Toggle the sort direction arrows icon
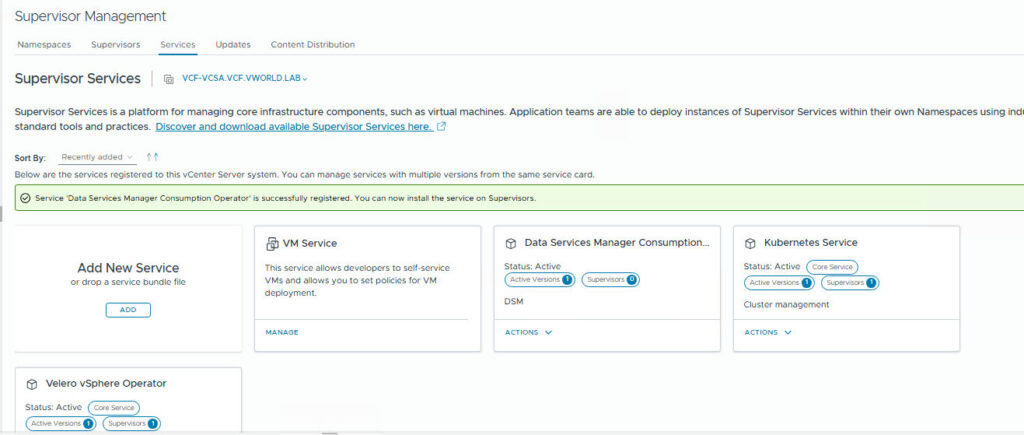Screen dimensions: 1024x435 tap(152, 157)
